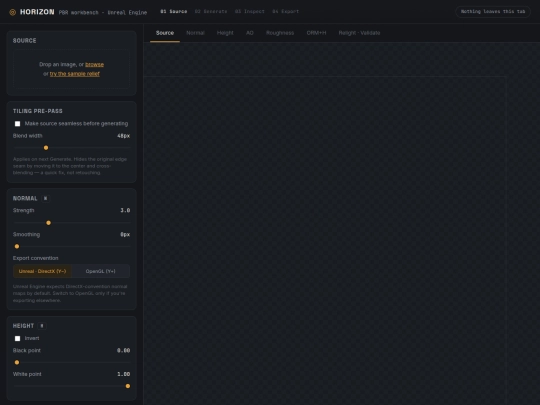
Task: Go to step 01 Source
Action: click(x=174, y=12)
